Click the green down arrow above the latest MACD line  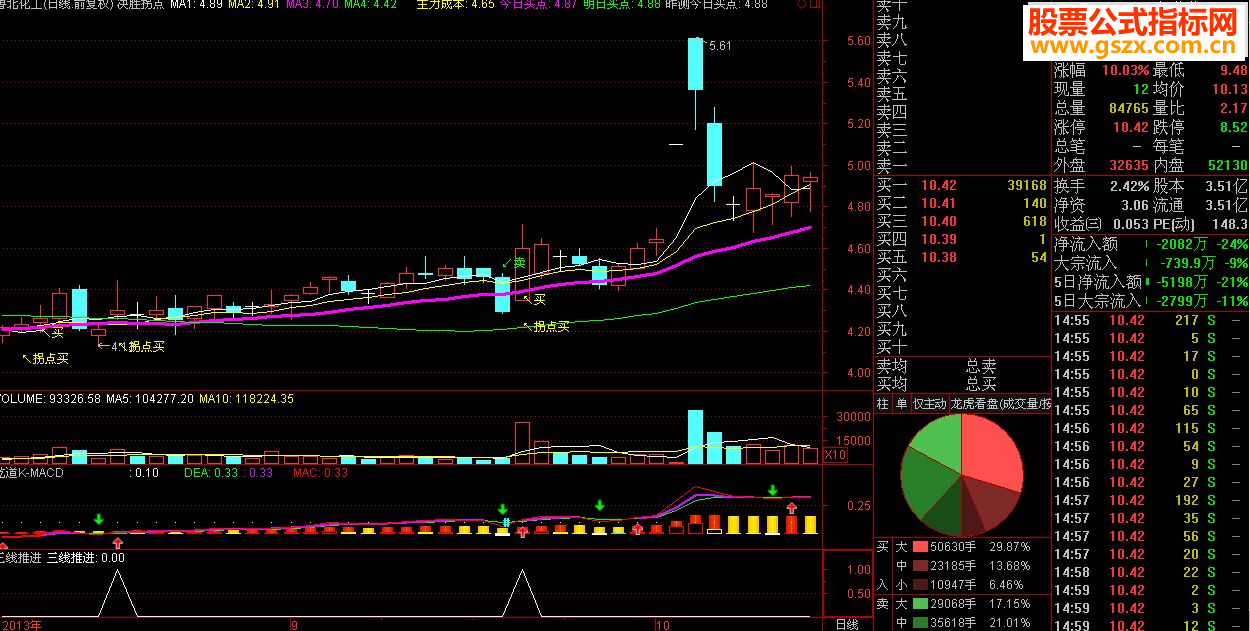[x=773, y=490]
